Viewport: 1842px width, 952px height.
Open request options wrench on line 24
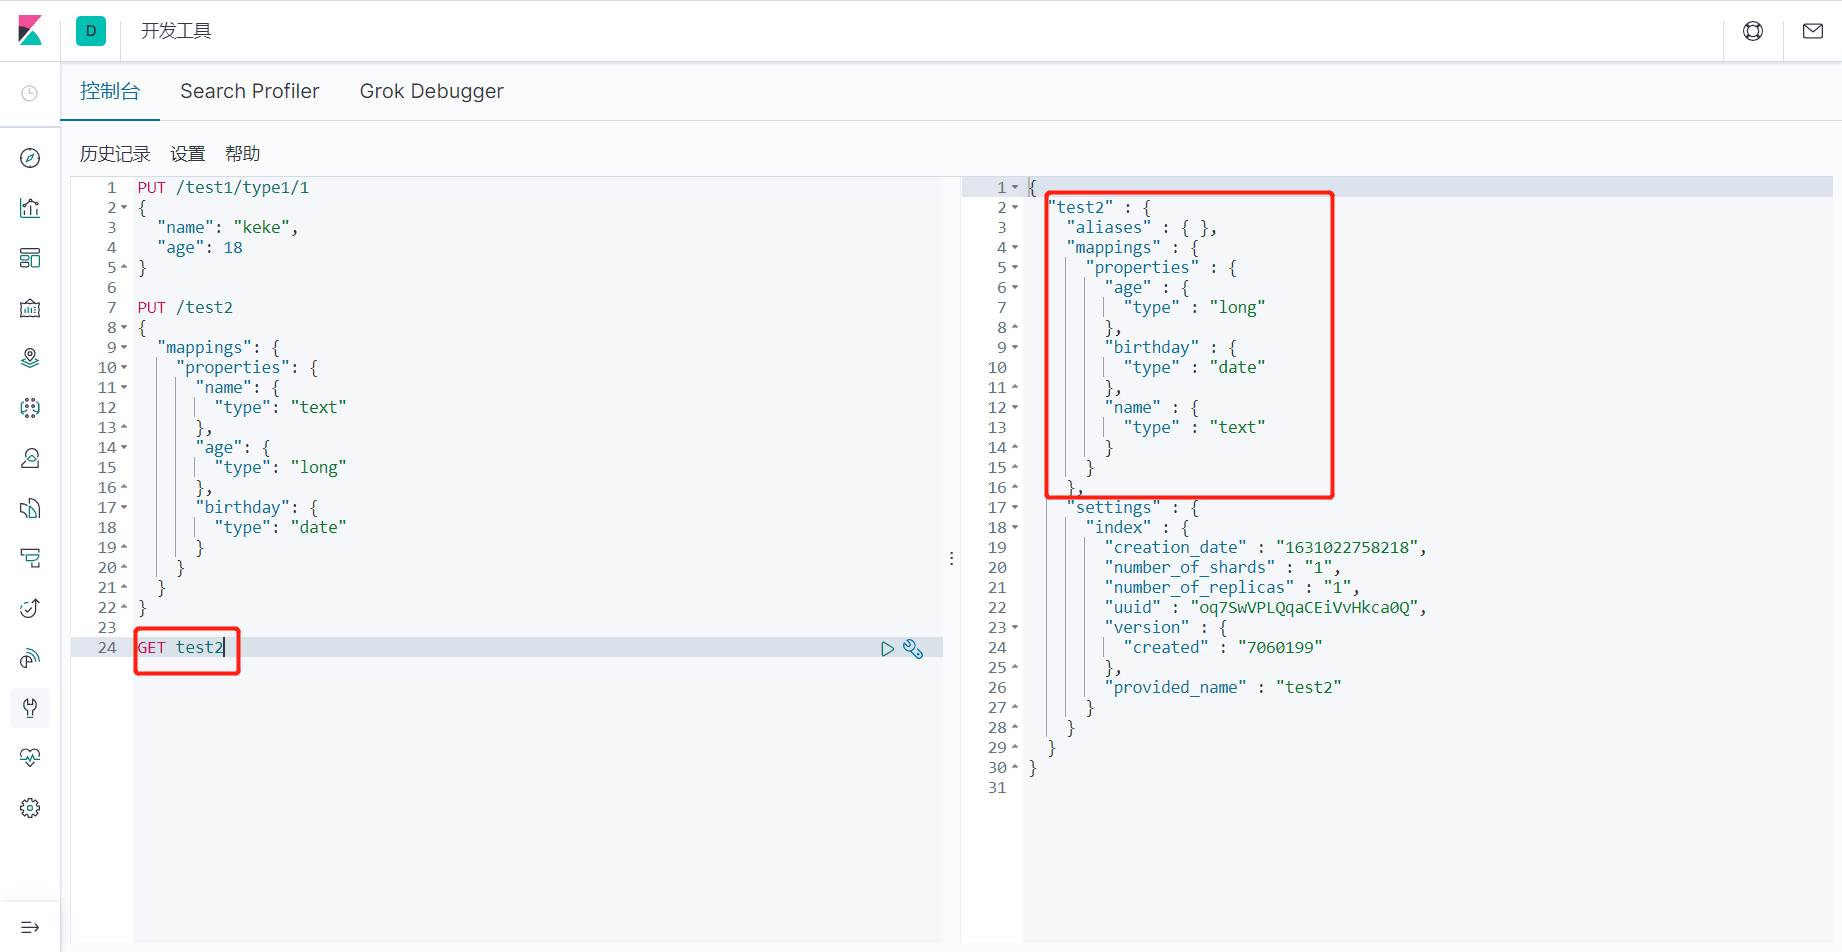coord(913,649)
